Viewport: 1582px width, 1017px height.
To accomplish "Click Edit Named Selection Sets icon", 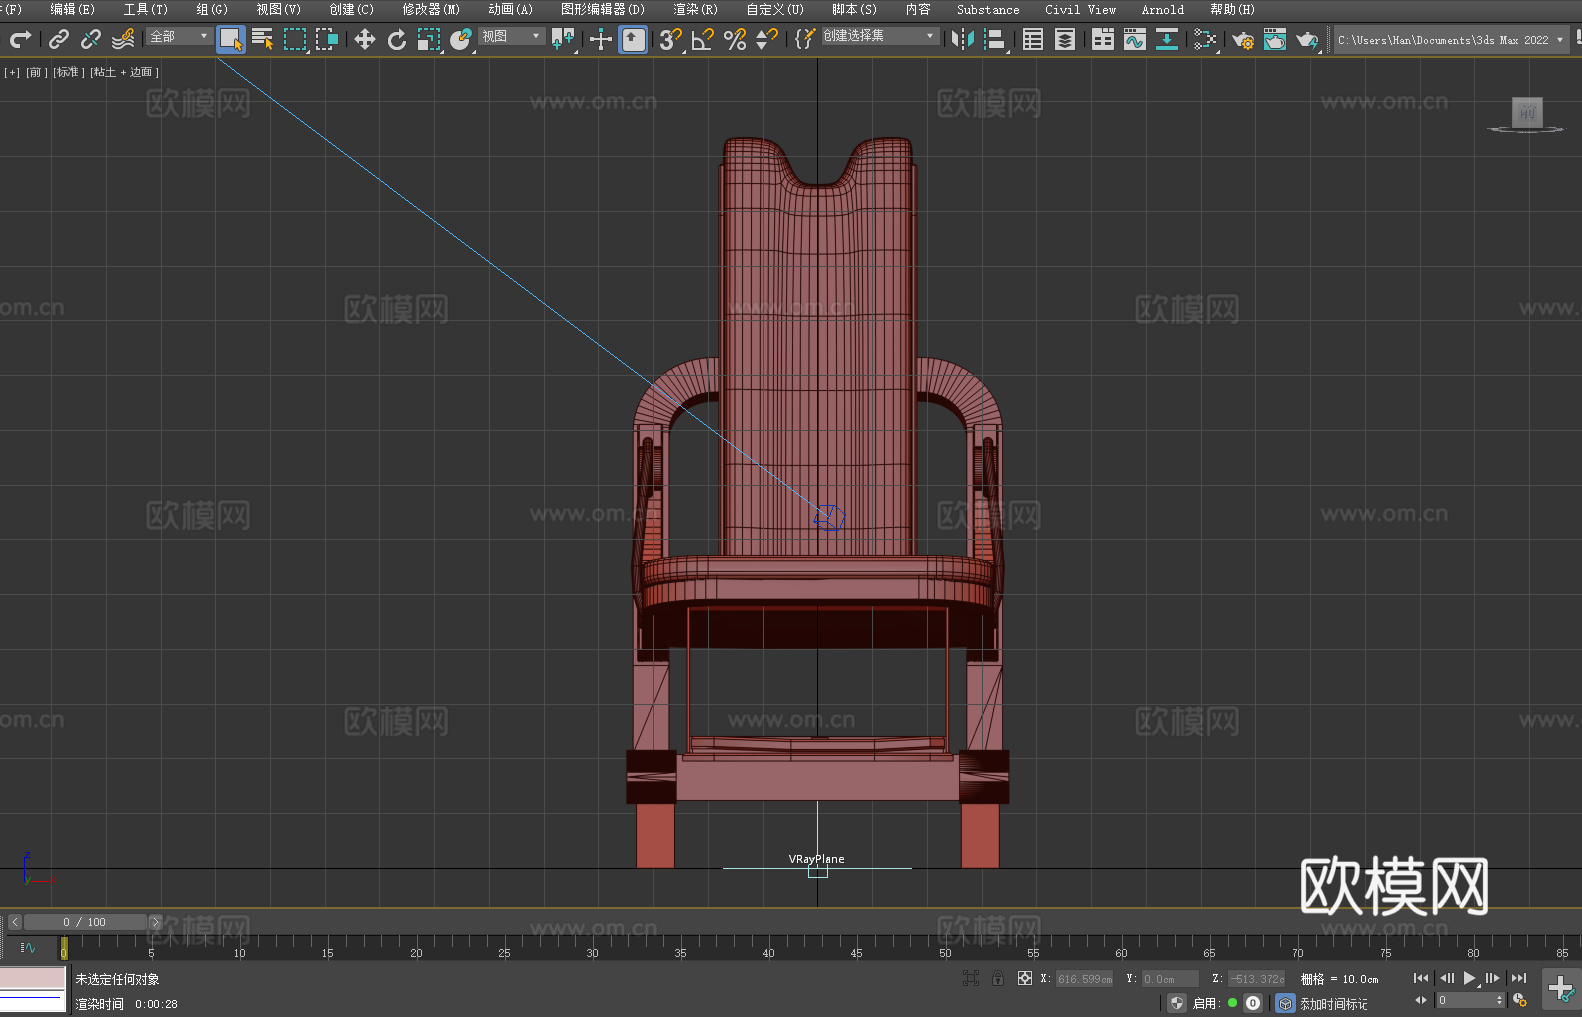I will [805, 39].
